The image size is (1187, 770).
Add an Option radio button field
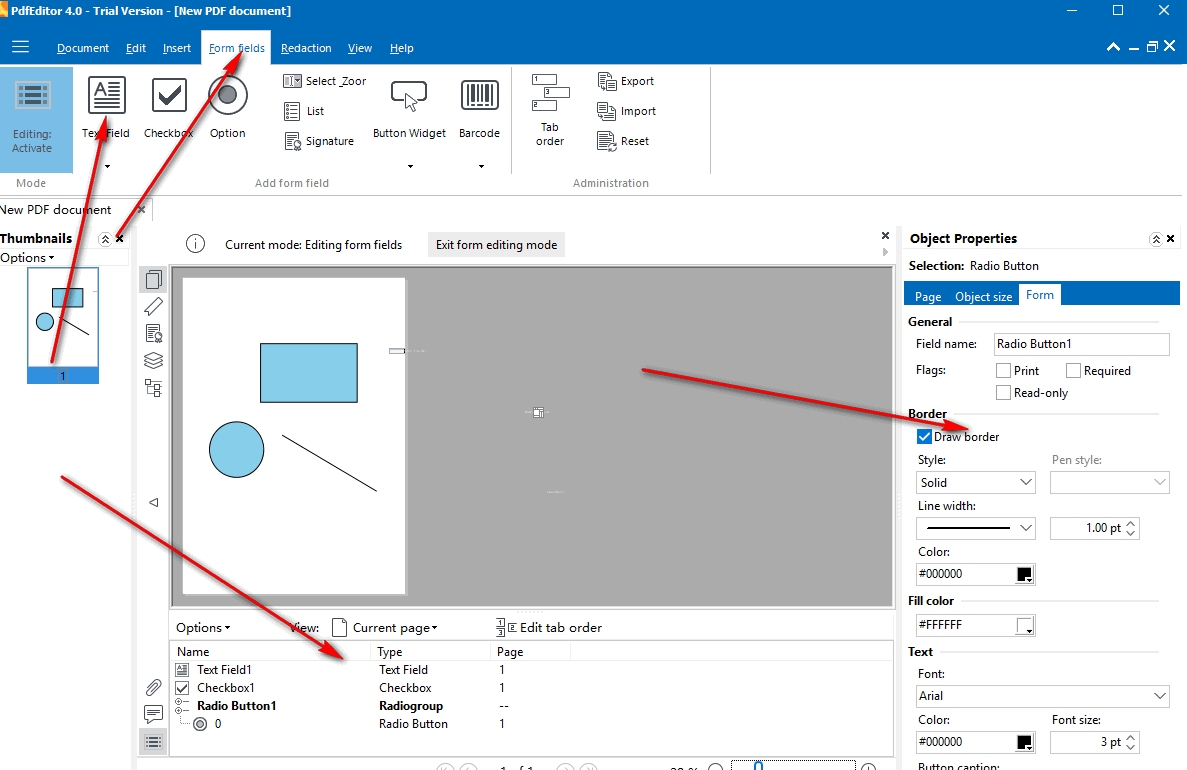click(x=227, y=108)
